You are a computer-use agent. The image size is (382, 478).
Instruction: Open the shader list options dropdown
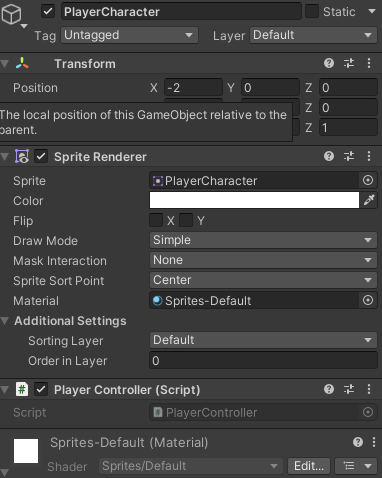pyautogui.click(x=357, y=466)
